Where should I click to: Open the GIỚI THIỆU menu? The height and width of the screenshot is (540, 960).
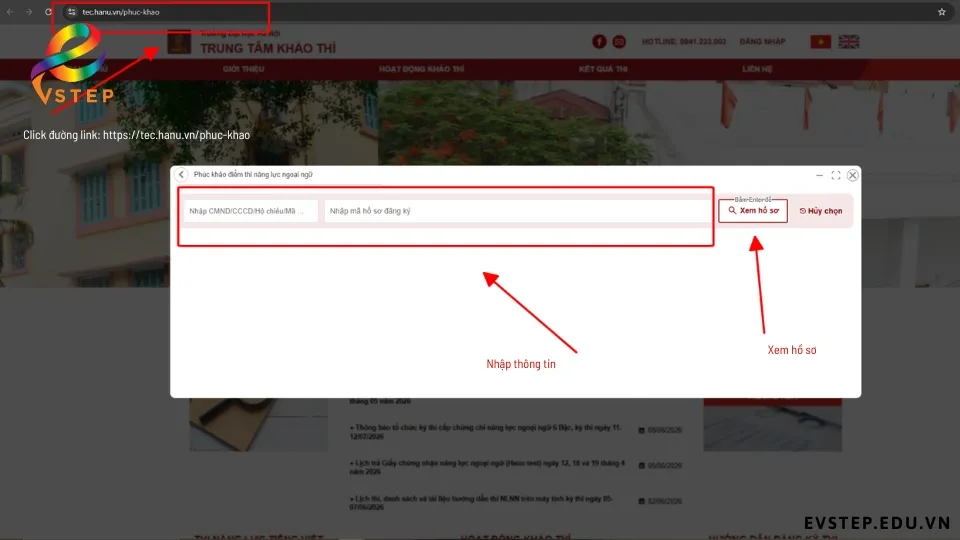click(x=244, y=69)
